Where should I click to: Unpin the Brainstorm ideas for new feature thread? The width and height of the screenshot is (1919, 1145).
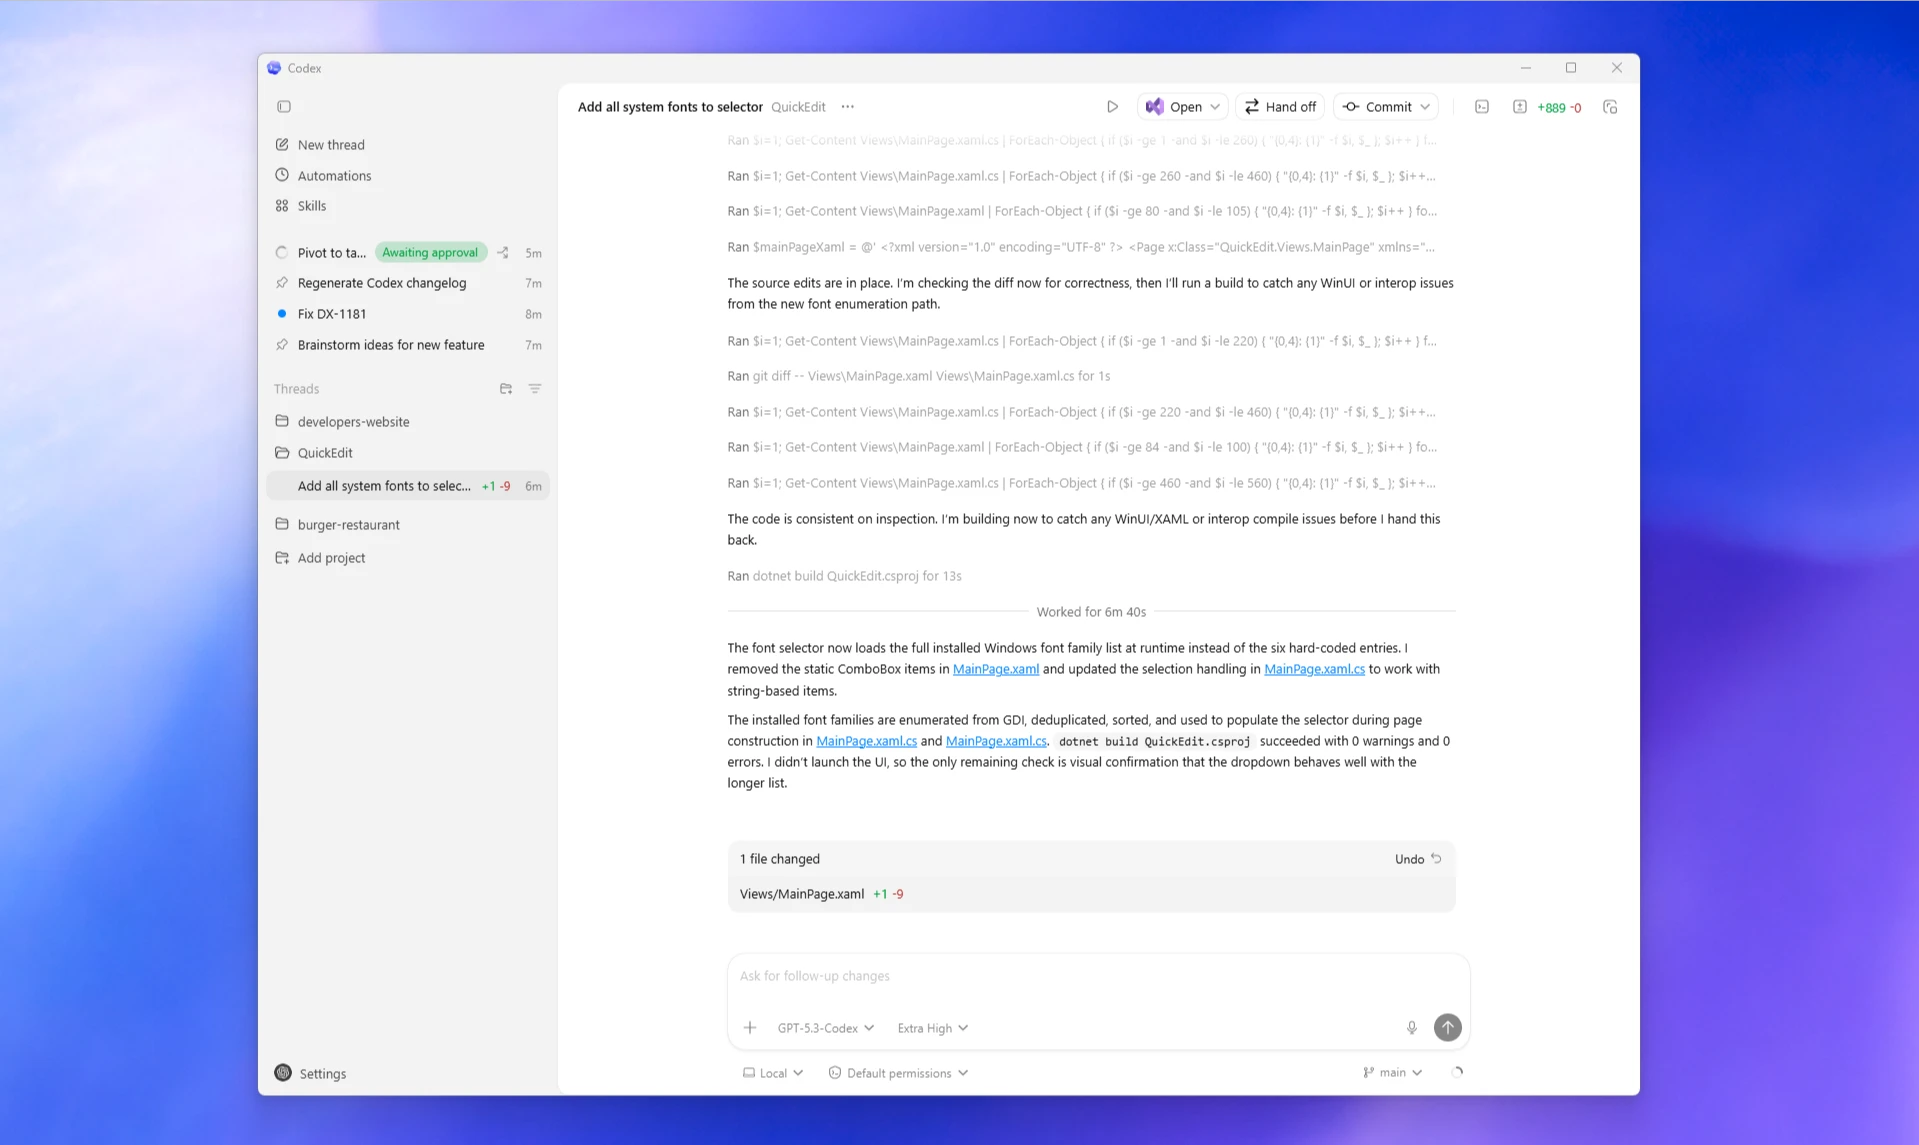click(x=281, y=344)
